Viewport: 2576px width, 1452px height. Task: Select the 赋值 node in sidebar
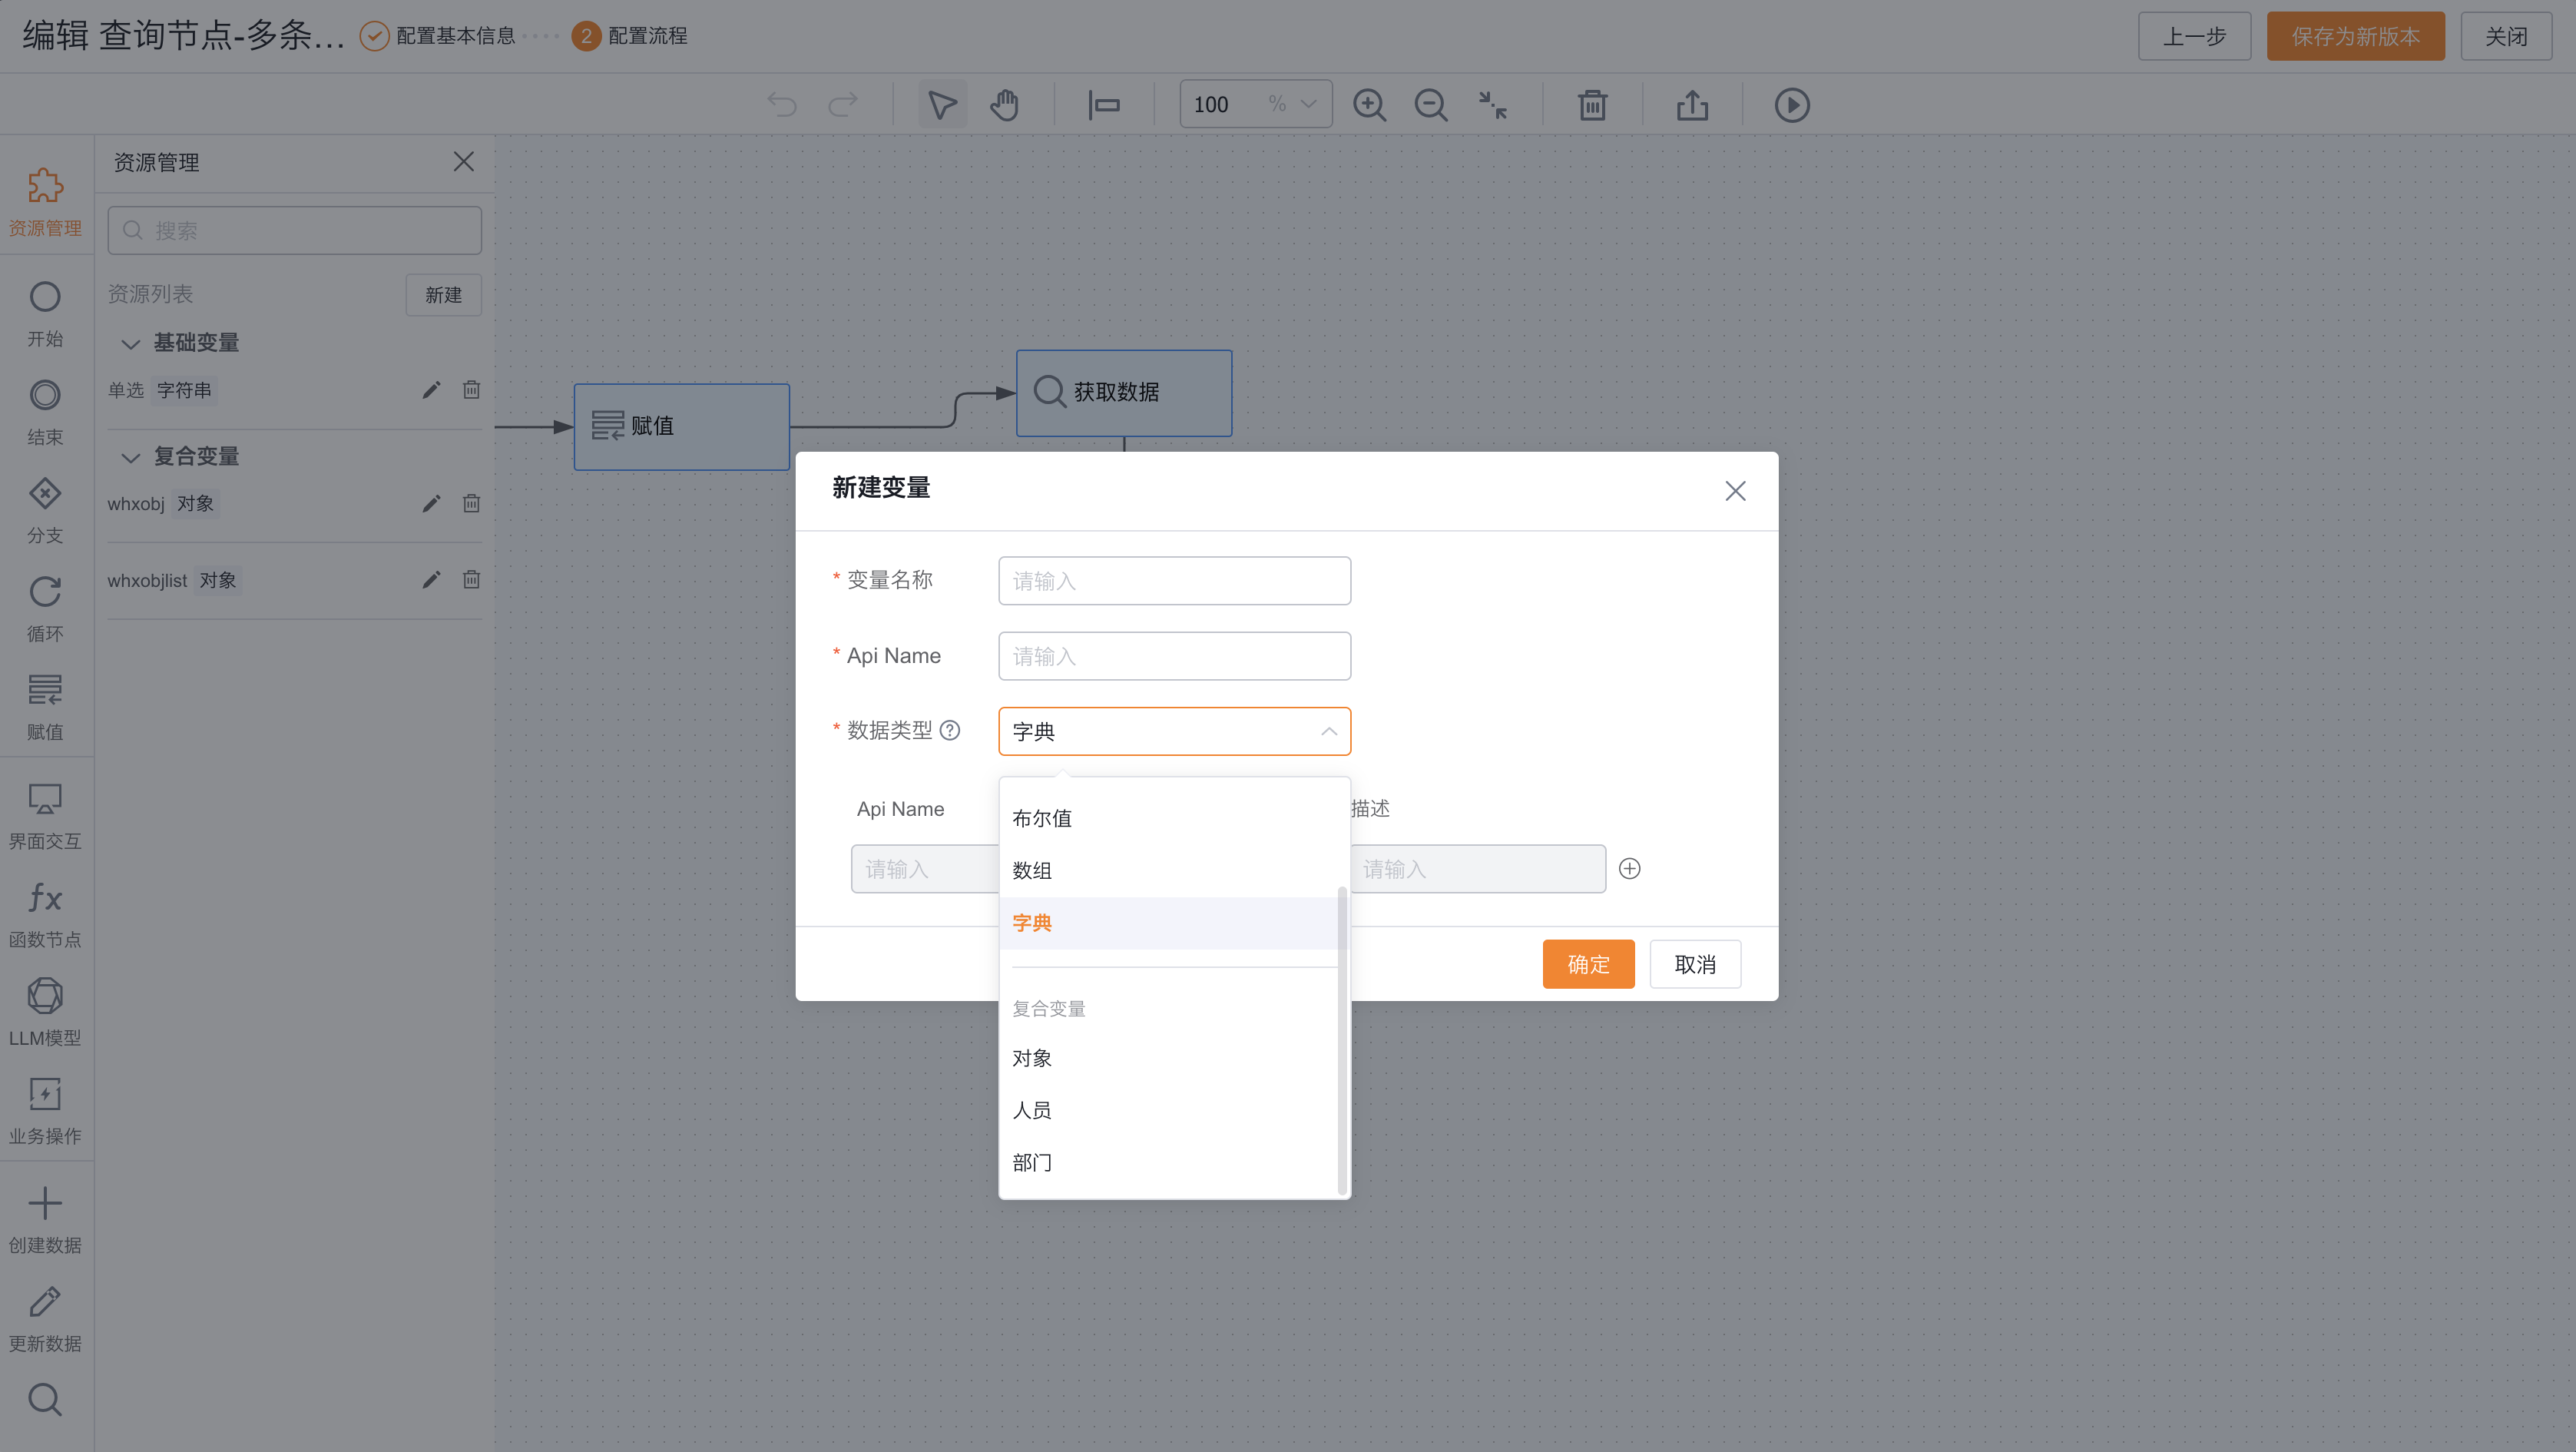click(x=45, y=707)
